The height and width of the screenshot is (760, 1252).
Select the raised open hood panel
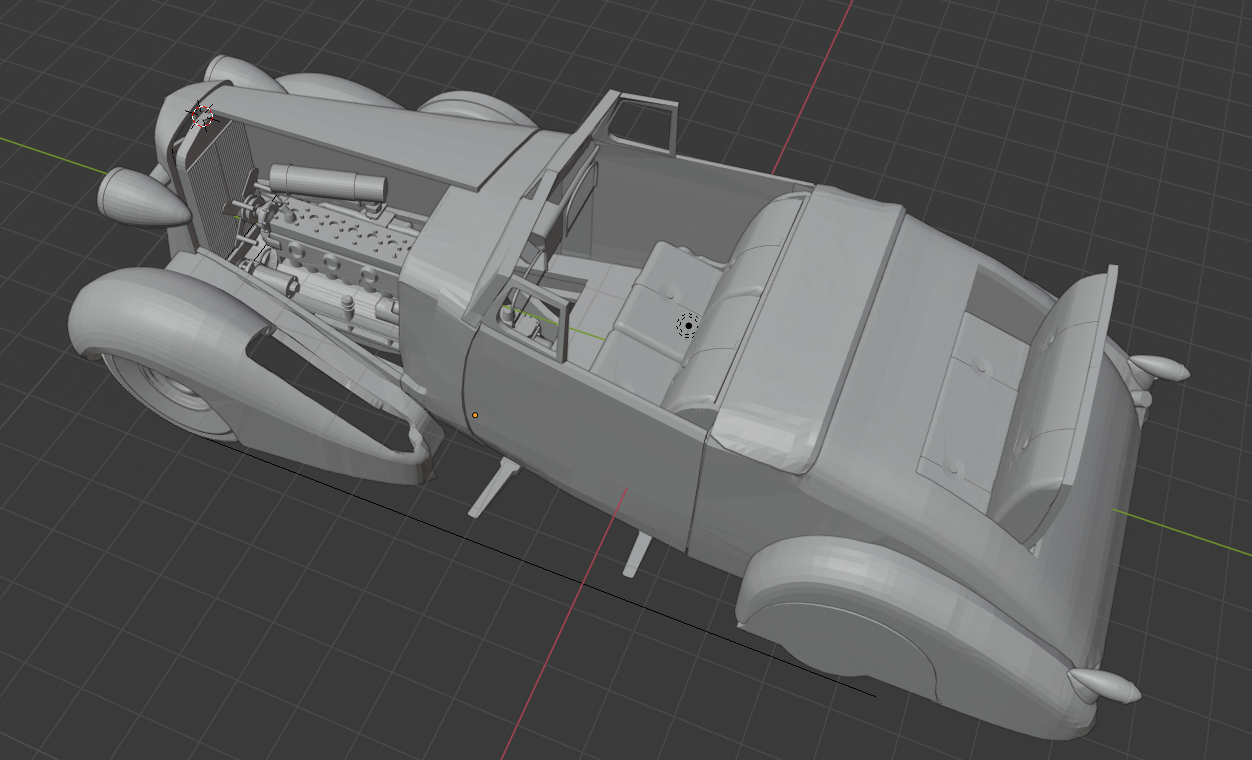pyautogui.click(x=375, y=135)
